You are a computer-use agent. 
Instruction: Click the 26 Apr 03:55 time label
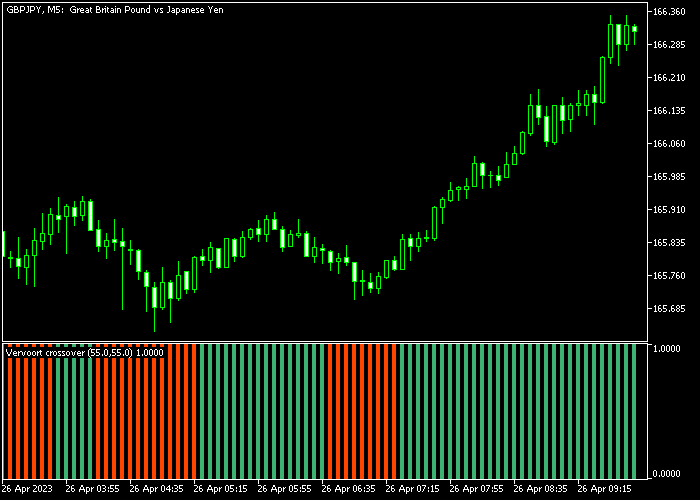(x=93, y=488)
